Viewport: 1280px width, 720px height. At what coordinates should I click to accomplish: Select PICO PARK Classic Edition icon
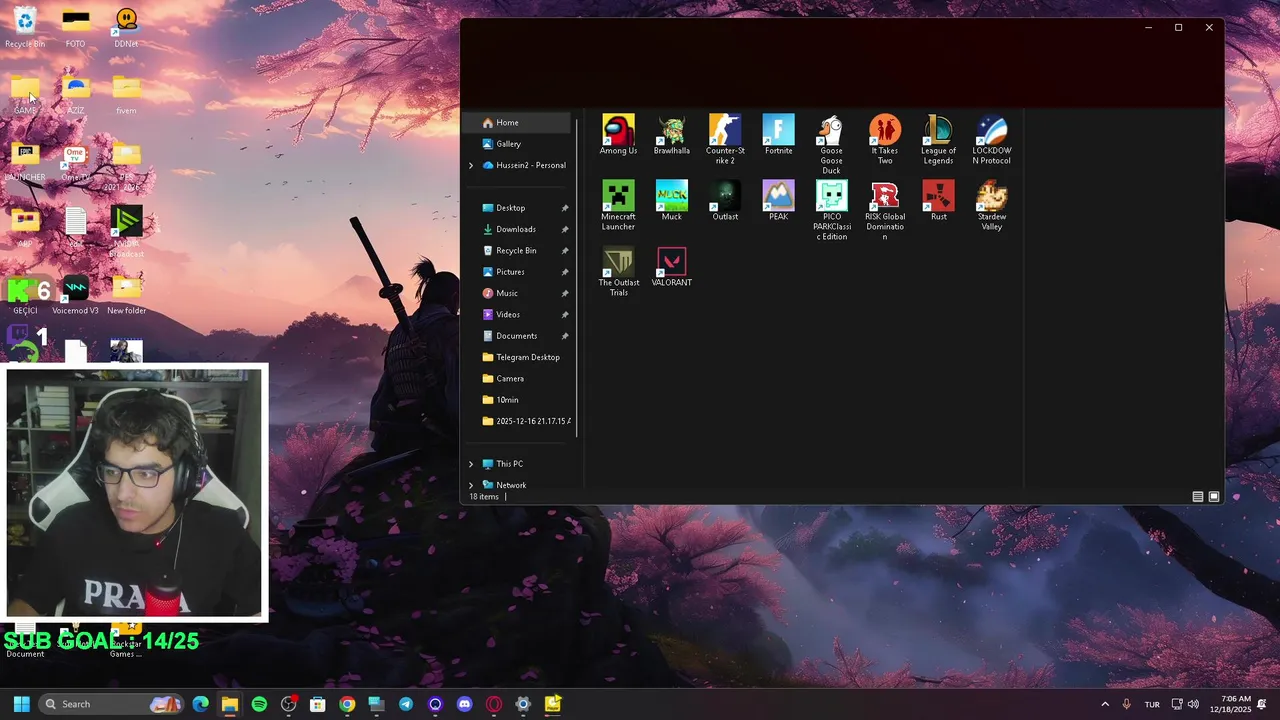[831, 211]
